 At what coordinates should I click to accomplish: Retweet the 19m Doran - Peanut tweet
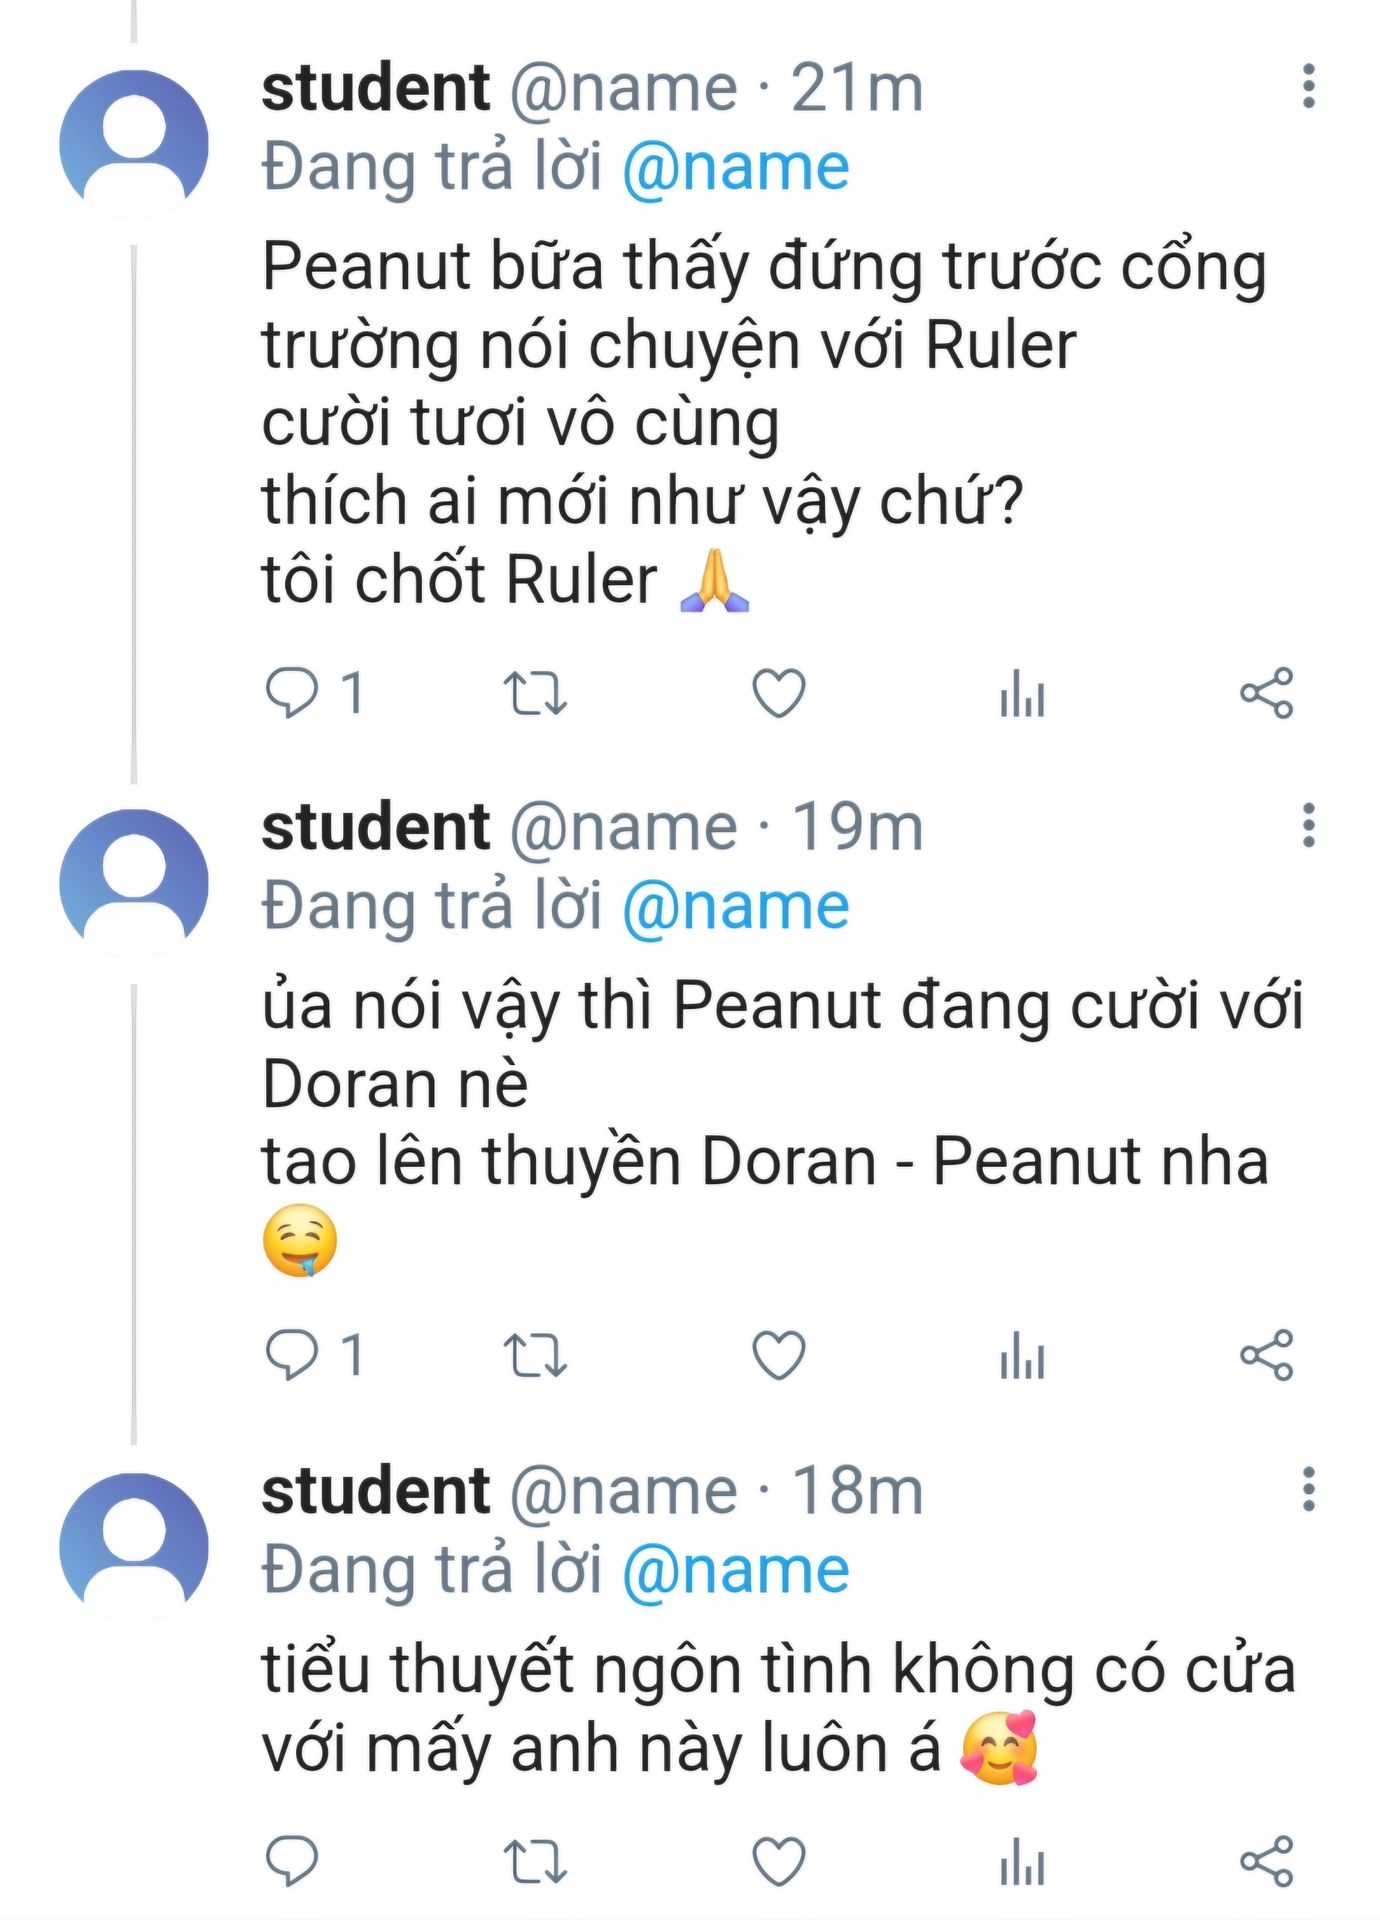534,1356
